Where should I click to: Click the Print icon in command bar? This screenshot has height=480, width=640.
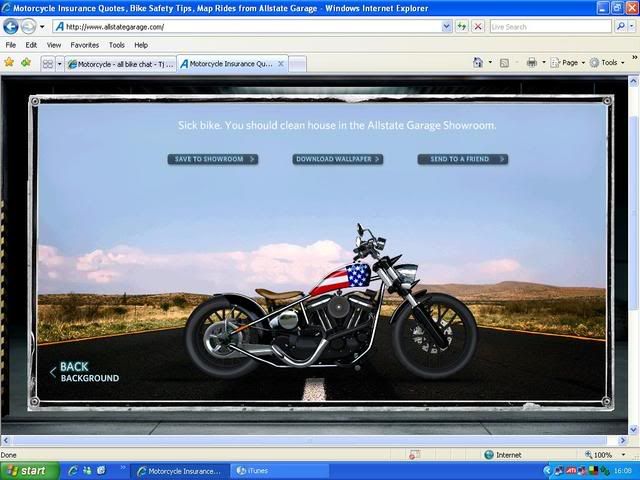coord(532,62)
